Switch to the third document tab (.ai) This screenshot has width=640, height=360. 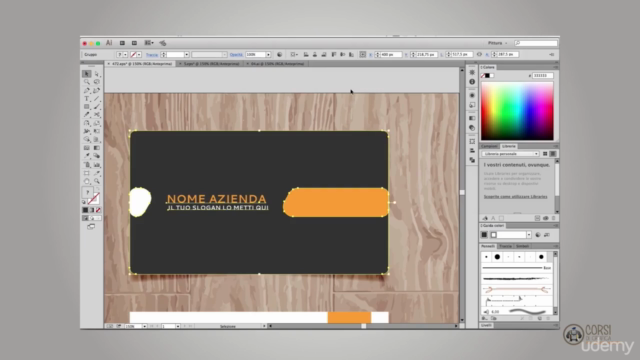277,64
